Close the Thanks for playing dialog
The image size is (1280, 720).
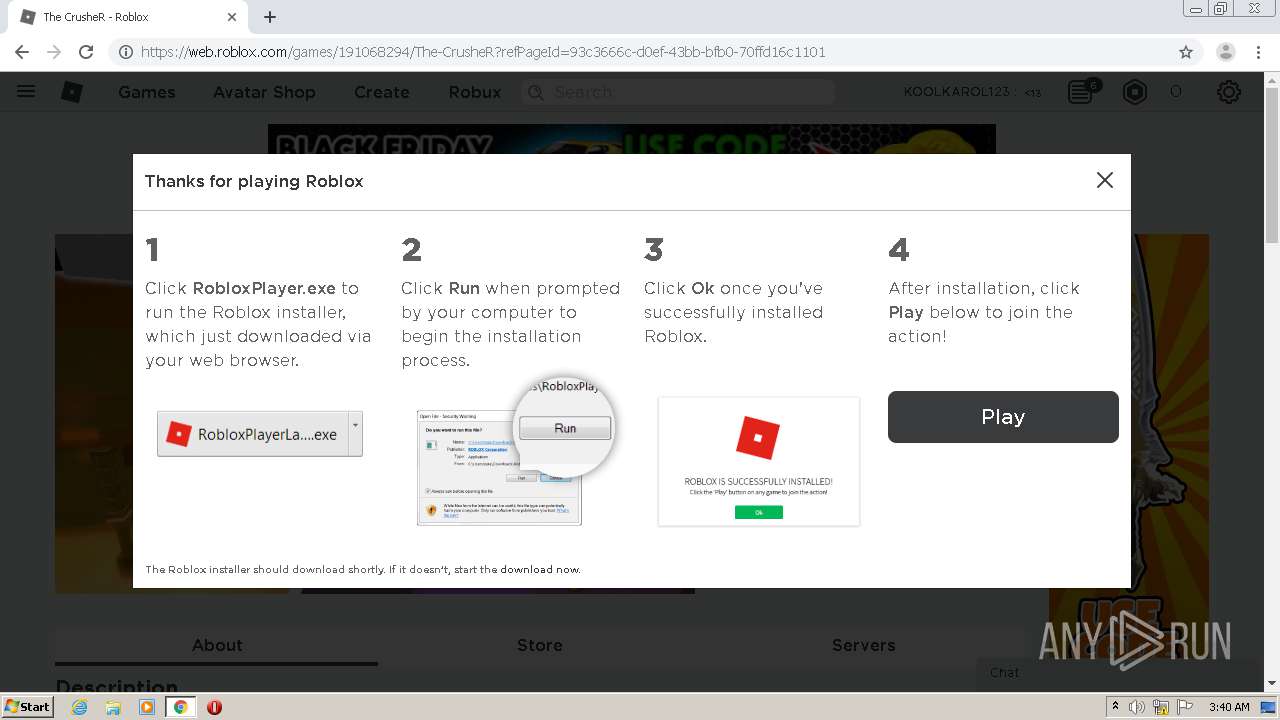[x=1105, y=180]
